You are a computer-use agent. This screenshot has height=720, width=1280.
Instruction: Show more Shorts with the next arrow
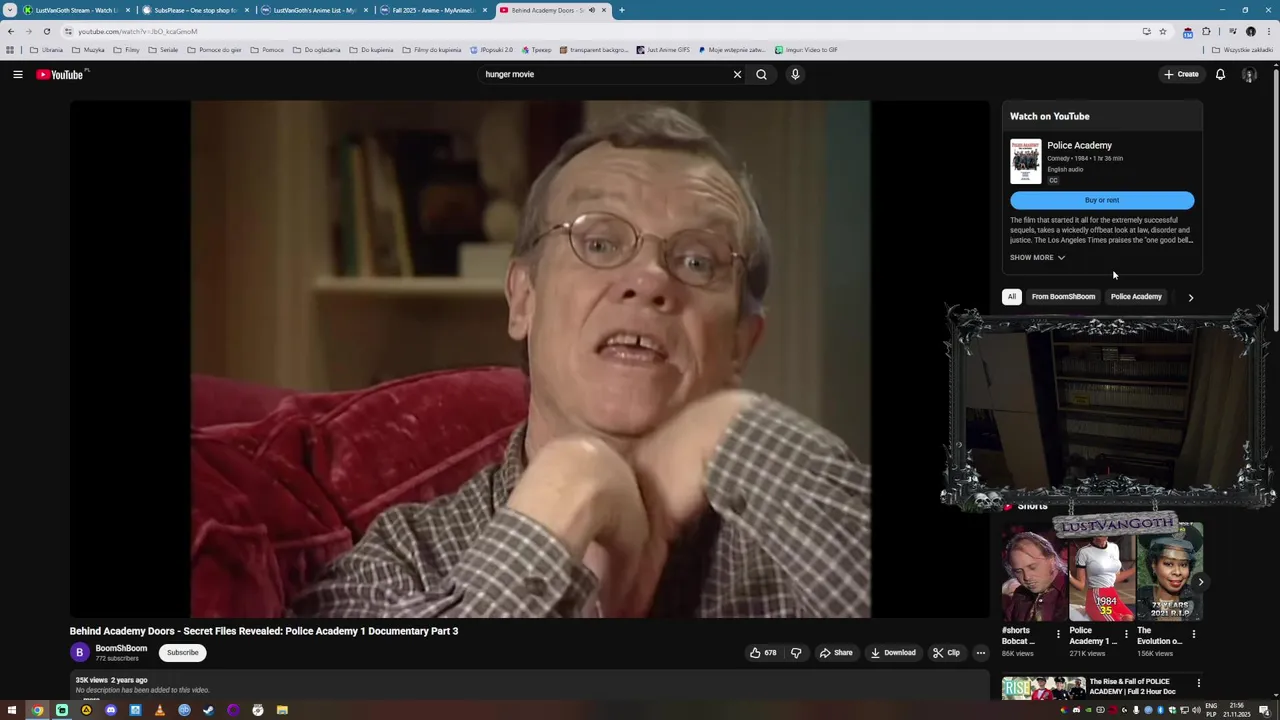pyautogui.click(x=1201, y=582)
